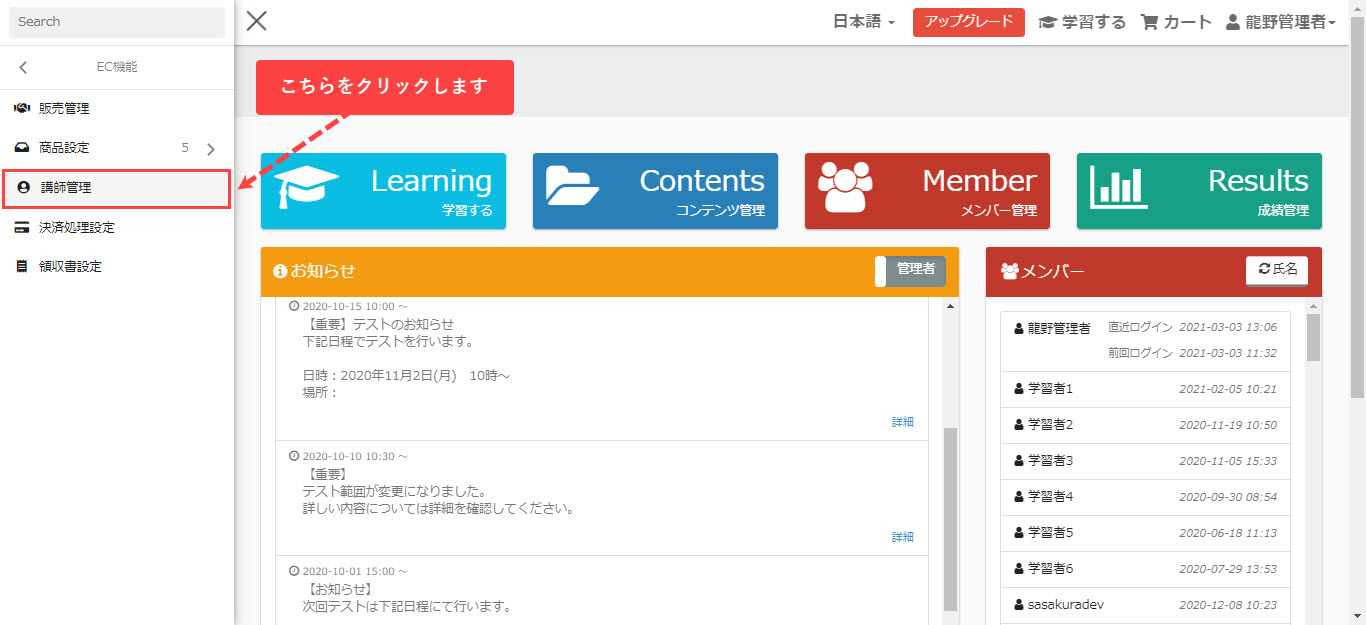The image size is (1366, 625).
Task: Click the credit card icon for 決済処理設定
Action: [x=22, y=228]
